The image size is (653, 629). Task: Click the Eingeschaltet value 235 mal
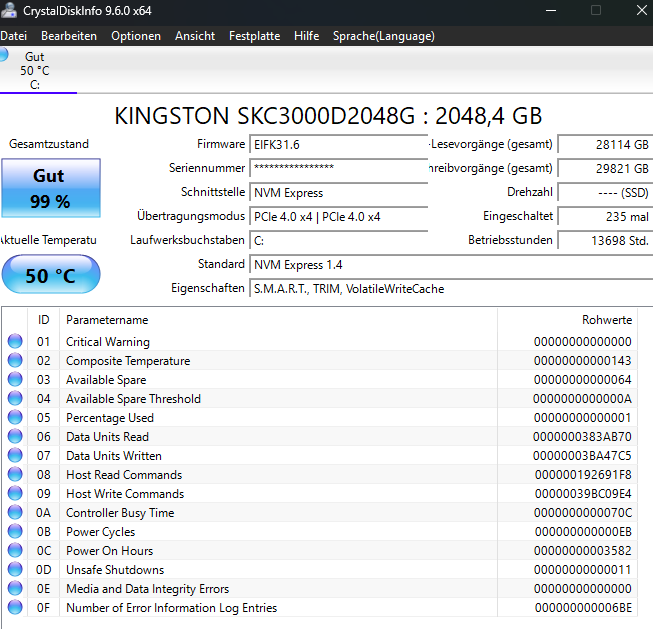[x=605, y=217]
